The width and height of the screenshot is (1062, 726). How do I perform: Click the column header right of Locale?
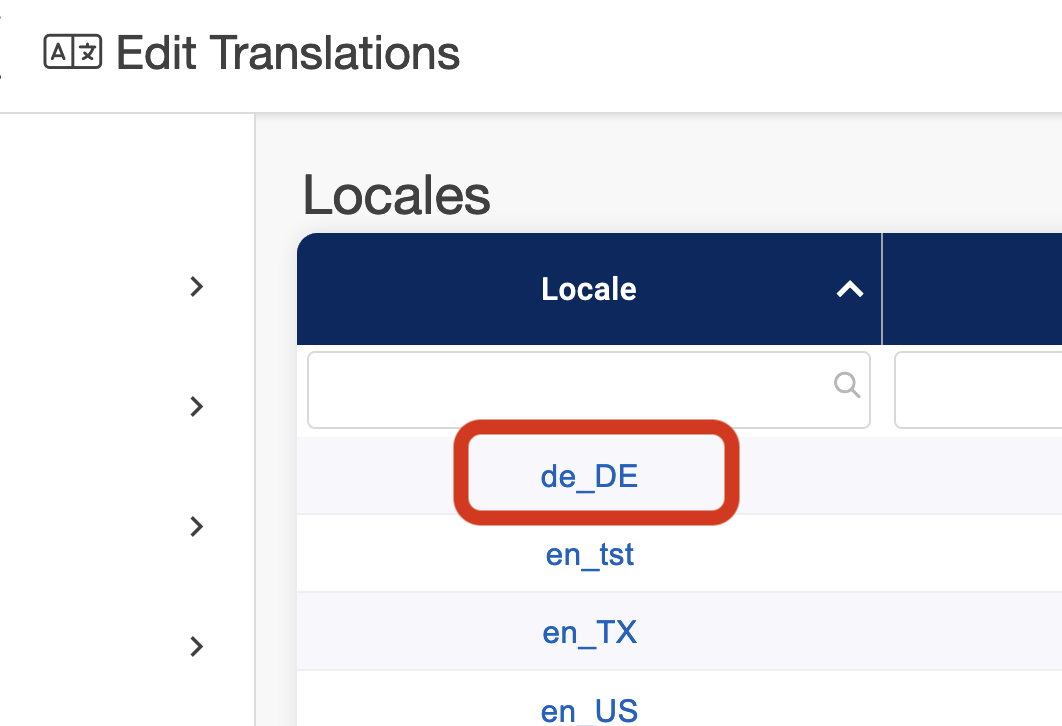coord(972,290)
